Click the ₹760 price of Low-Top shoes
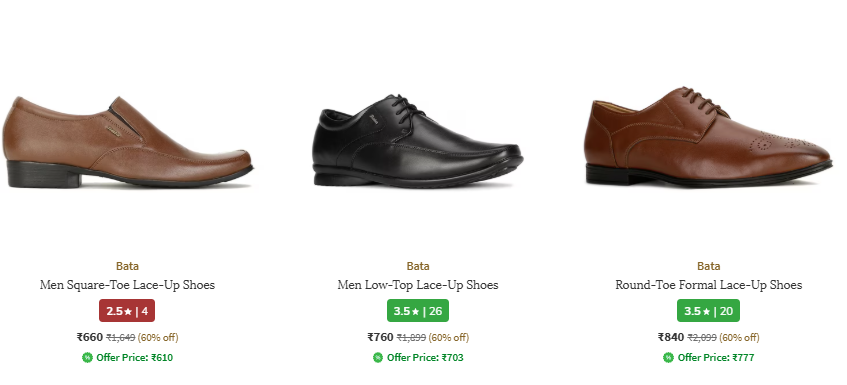This screenshot has width=847, height=385. click(380, 337)
